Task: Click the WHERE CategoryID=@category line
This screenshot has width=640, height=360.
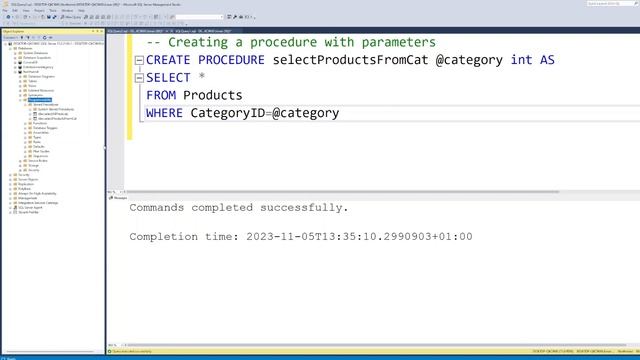Action: 242,113
